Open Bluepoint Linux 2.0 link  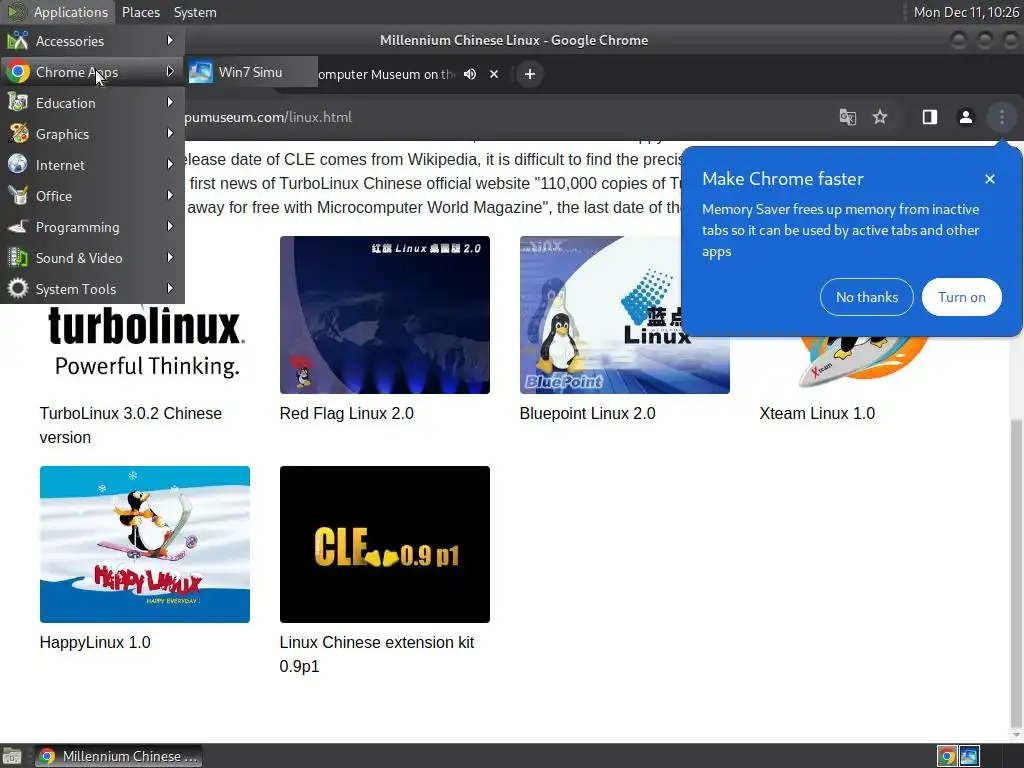[x=587, y=413]
